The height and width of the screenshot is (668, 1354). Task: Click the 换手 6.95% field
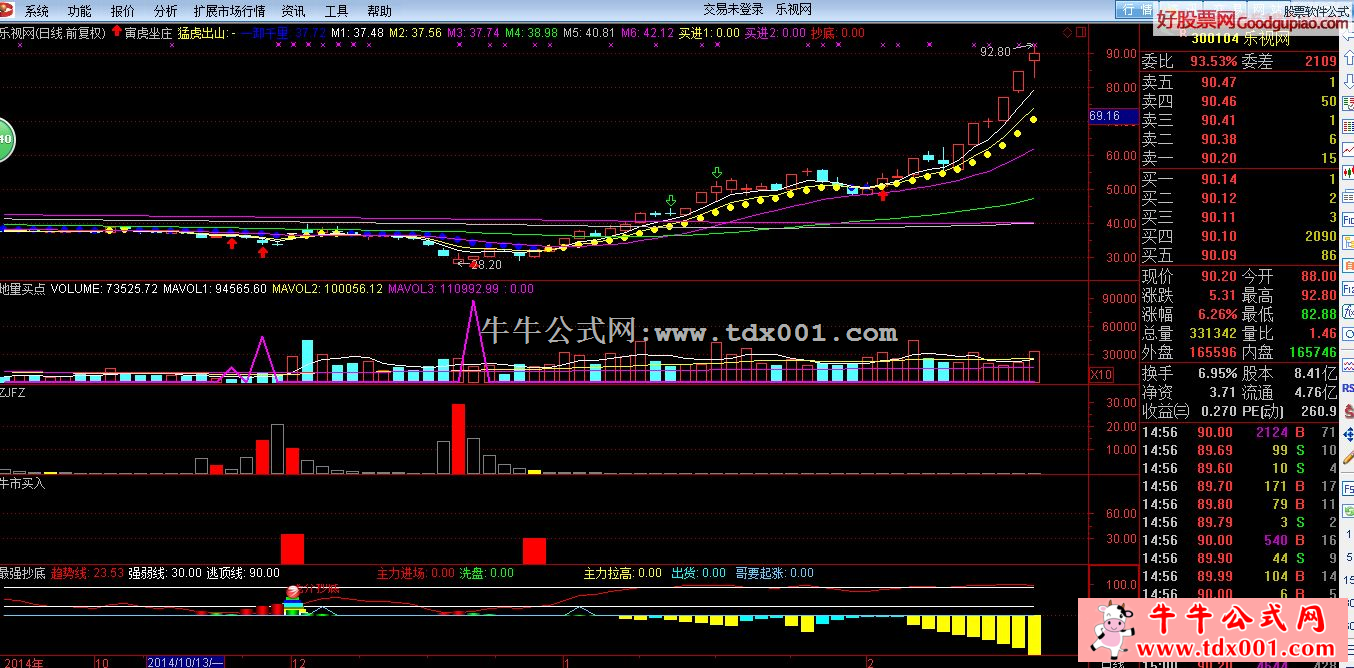[1189, 373]
